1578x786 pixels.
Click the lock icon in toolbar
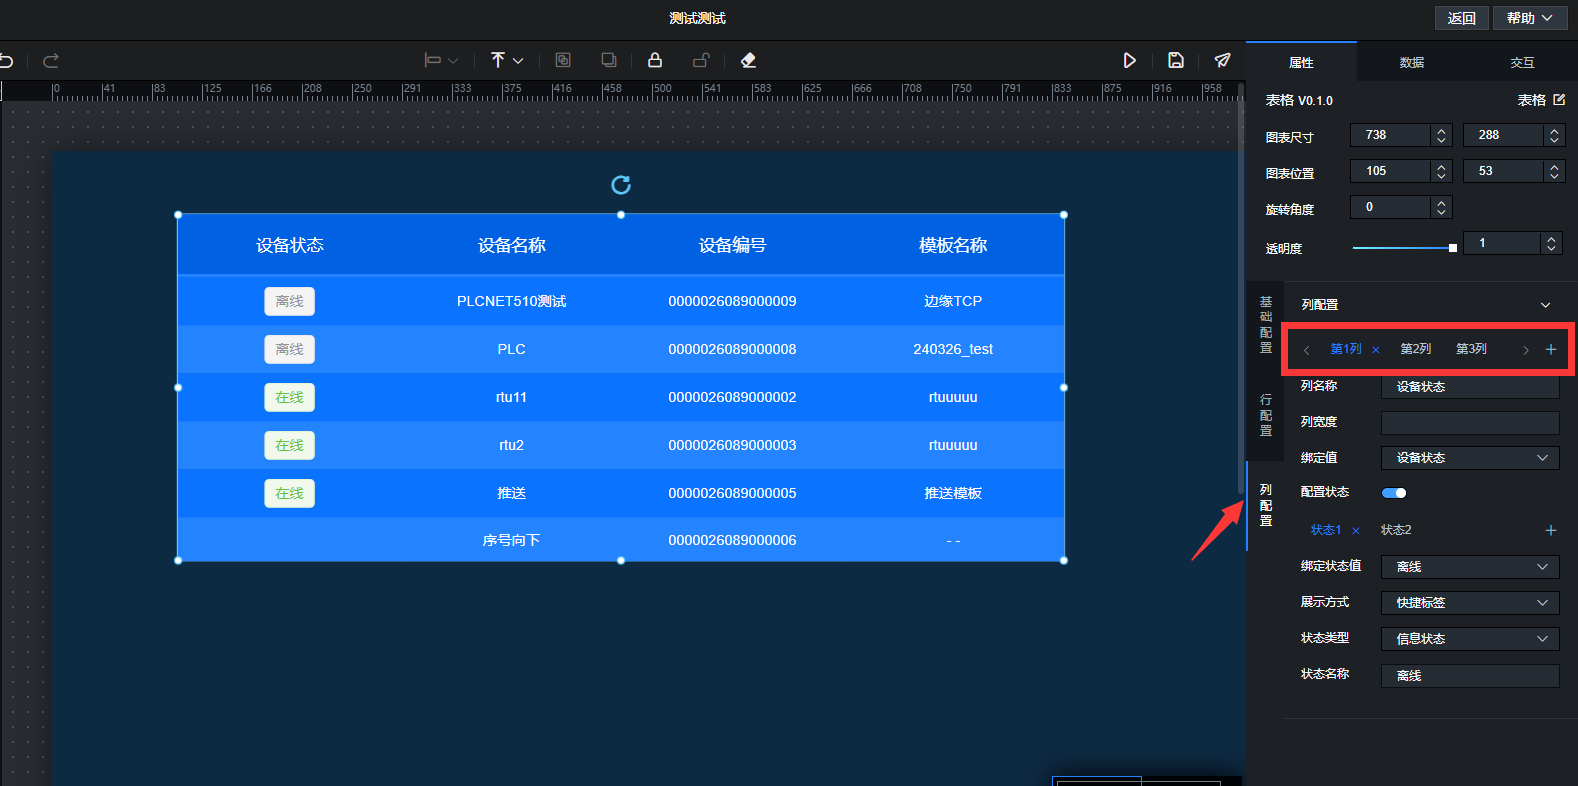[x=655, y=60]
